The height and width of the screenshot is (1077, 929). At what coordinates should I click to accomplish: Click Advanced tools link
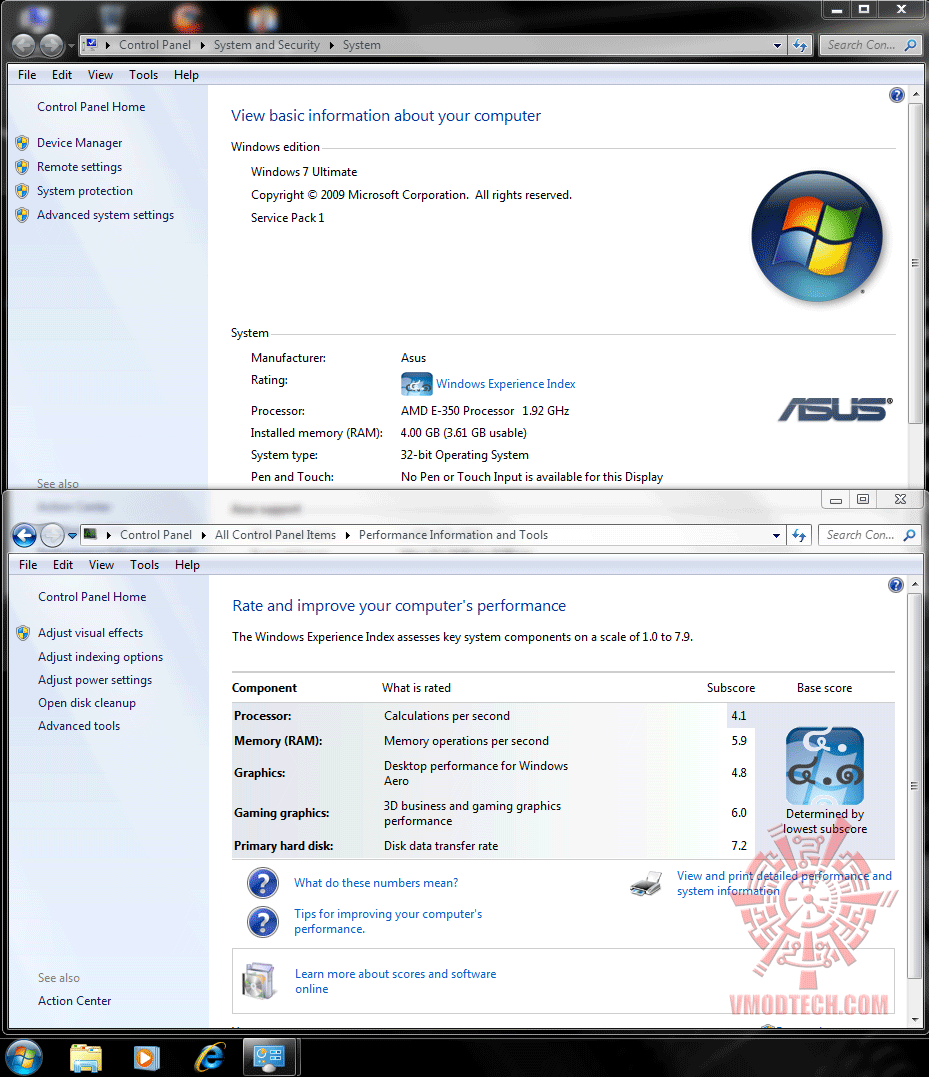(79, 726)
